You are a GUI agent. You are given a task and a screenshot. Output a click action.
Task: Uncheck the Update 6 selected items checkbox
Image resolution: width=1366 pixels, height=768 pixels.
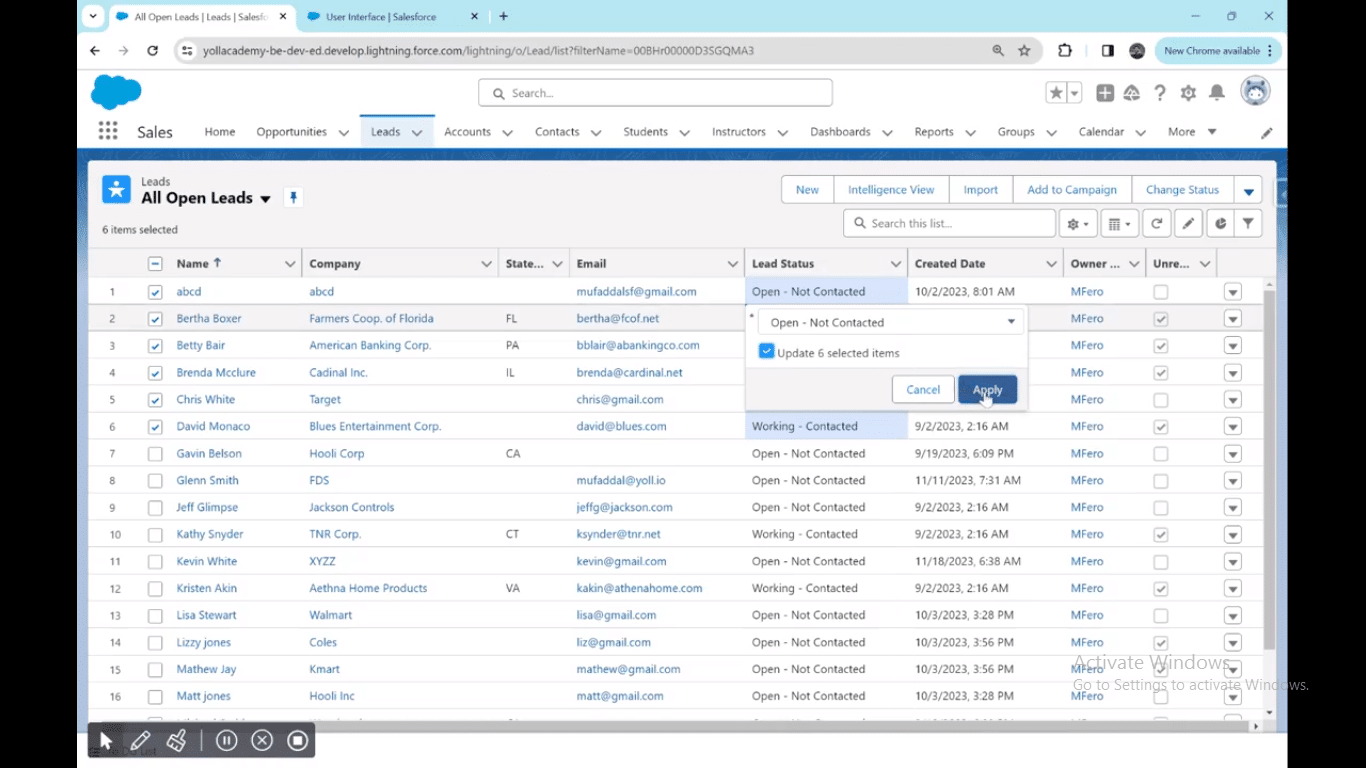click(x=767, y=352)
